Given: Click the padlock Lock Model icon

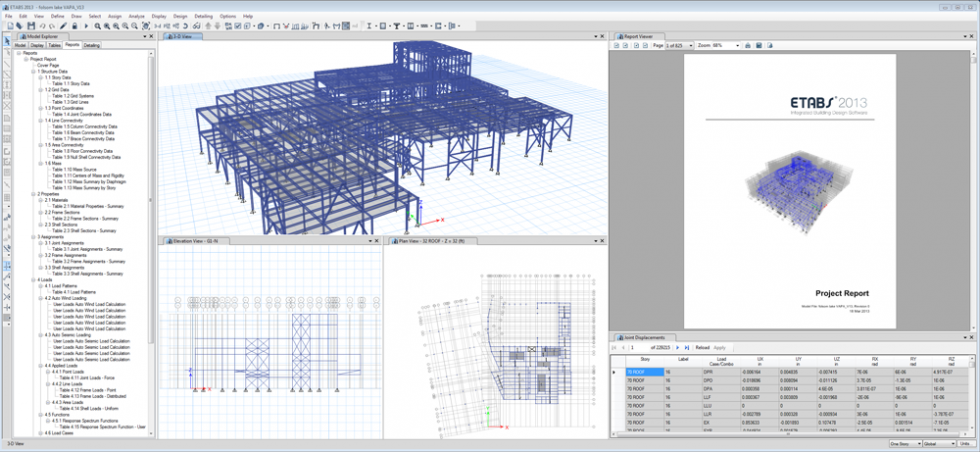Looking at the screenshot, I should [74, 26].
